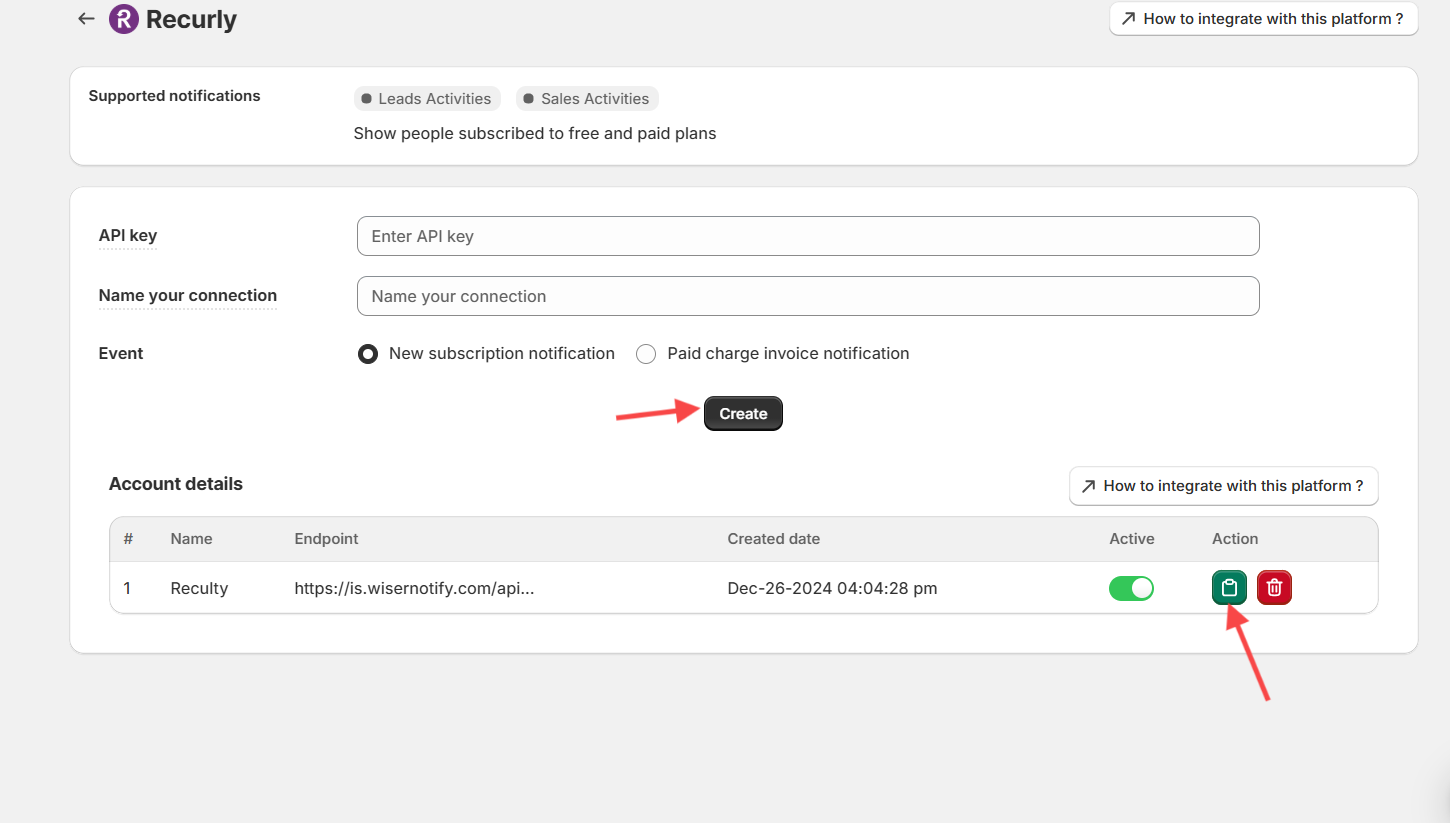1450x823 pixels.
Task: Toggle the Active switch for Reculty
Action: click(x=1131, y=588)
